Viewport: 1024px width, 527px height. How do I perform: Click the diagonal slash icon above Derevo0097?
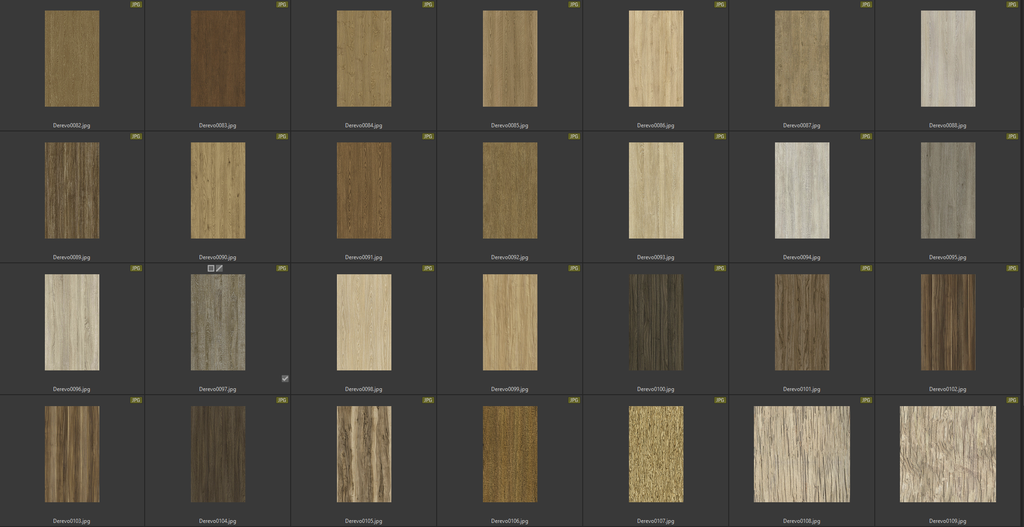point(219,268)
